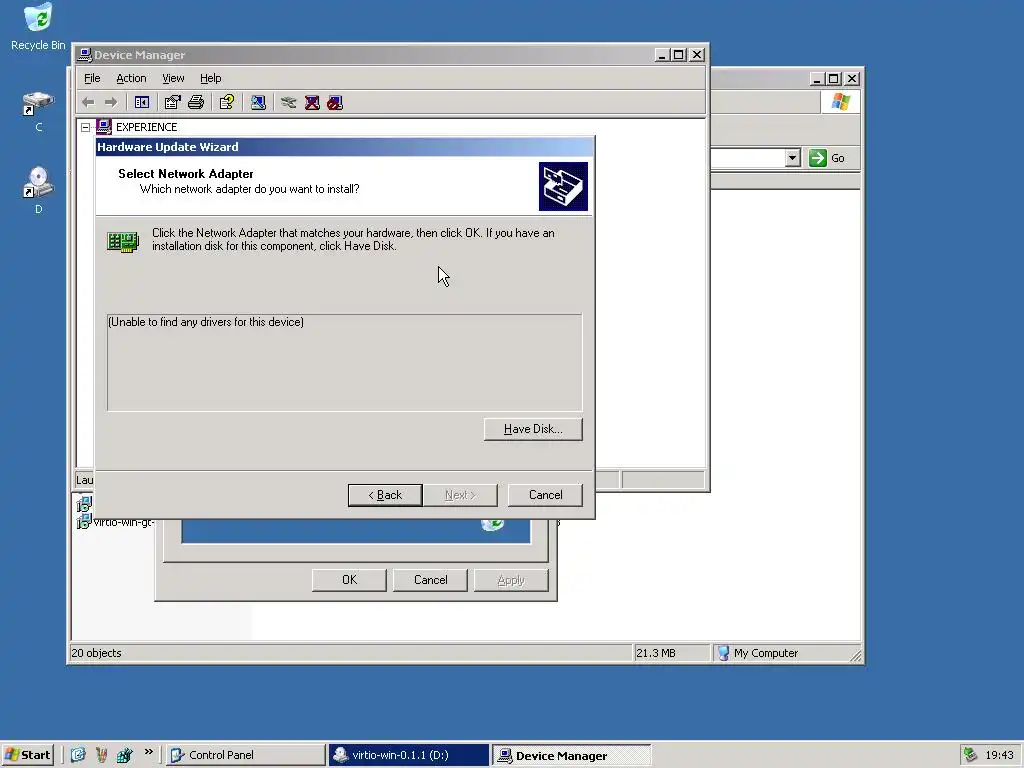1024x768 pixels.
Task: Click the Device Manager taskbar button
Action: point(571,755)
